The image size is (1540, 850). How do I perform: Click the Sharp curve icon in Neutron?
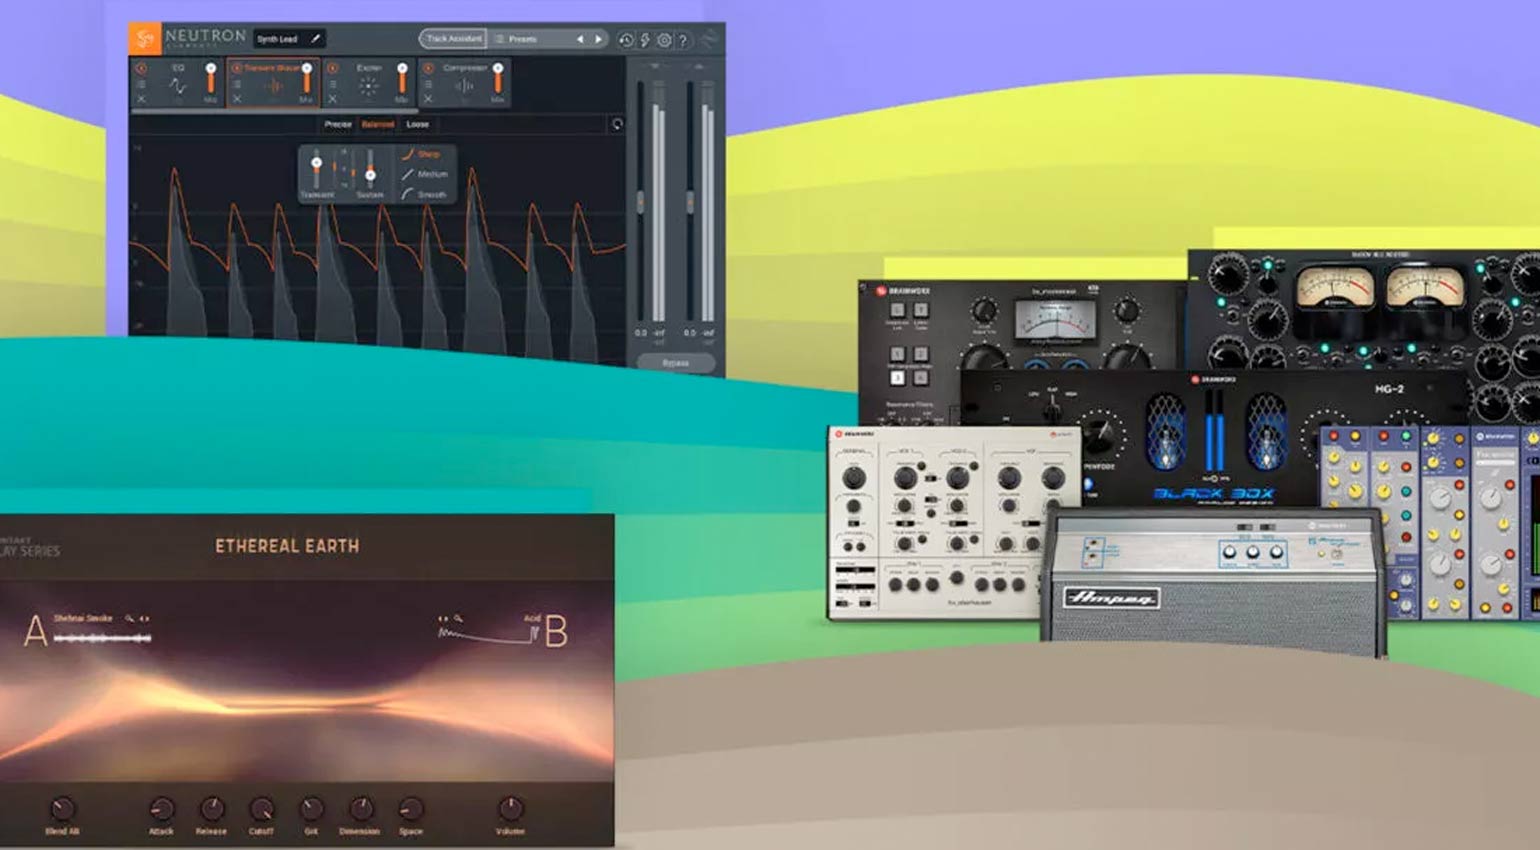click(408, 154)
